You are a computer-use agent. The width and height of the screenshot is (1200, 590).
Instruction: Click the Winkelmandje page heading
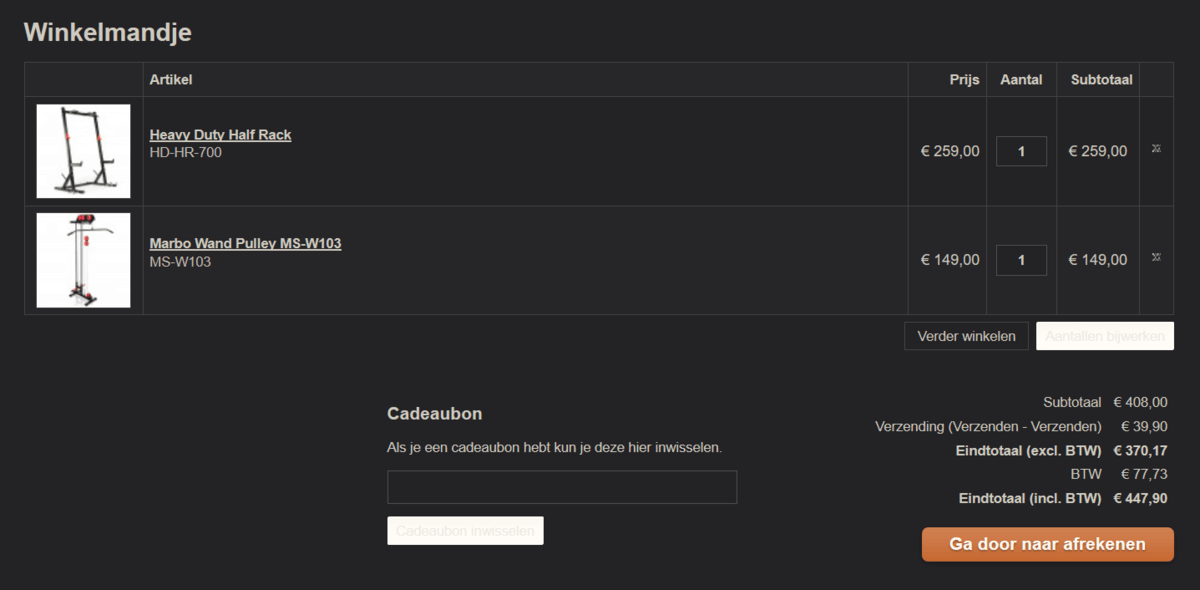tap(107, 32)
